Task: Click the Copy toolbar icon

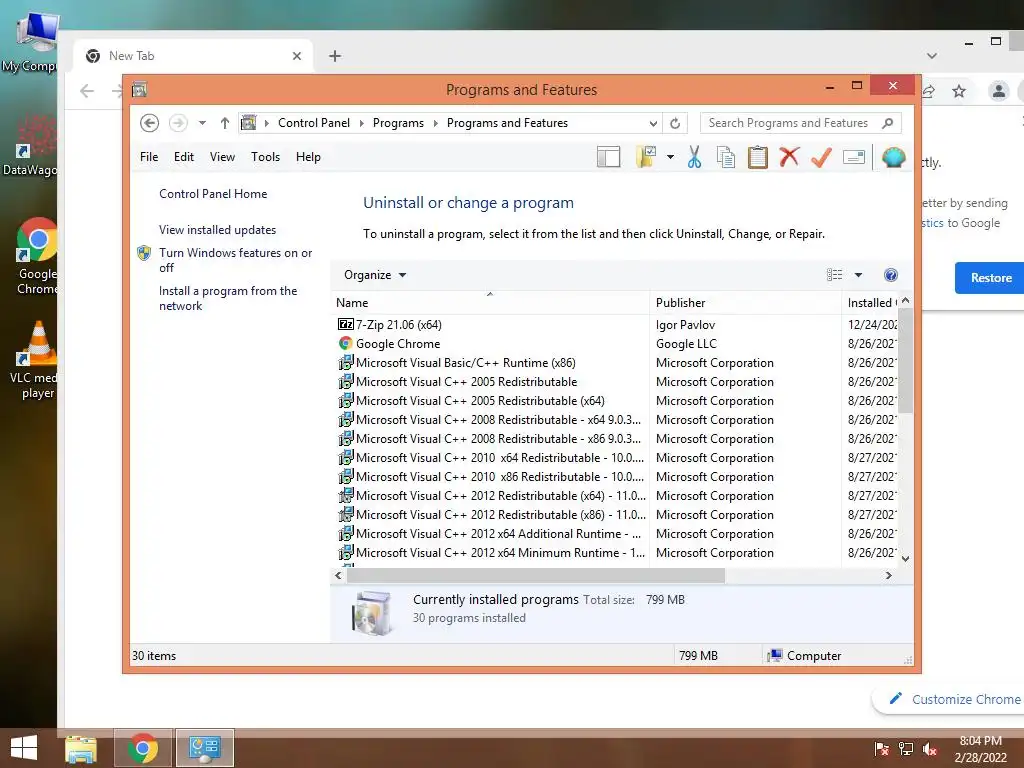Action: tap(726, 157)
